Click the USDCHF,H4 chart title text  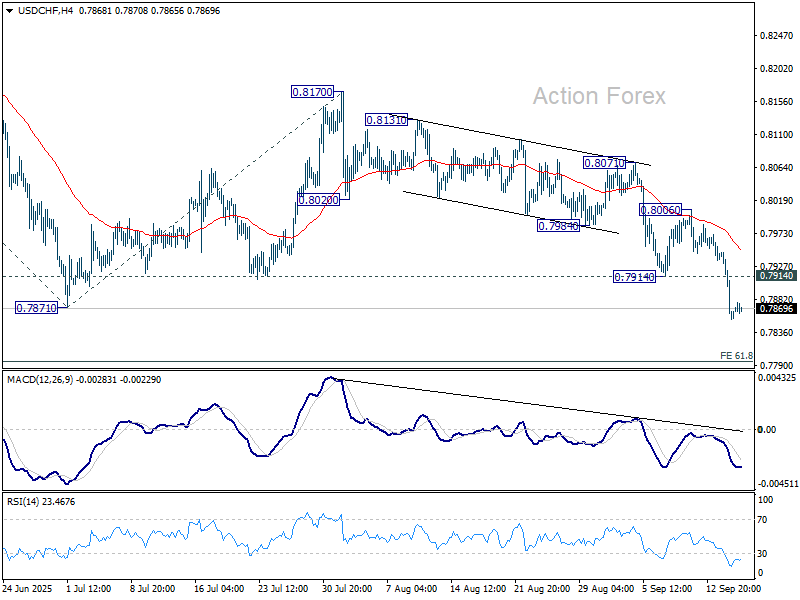click(45, 11)
